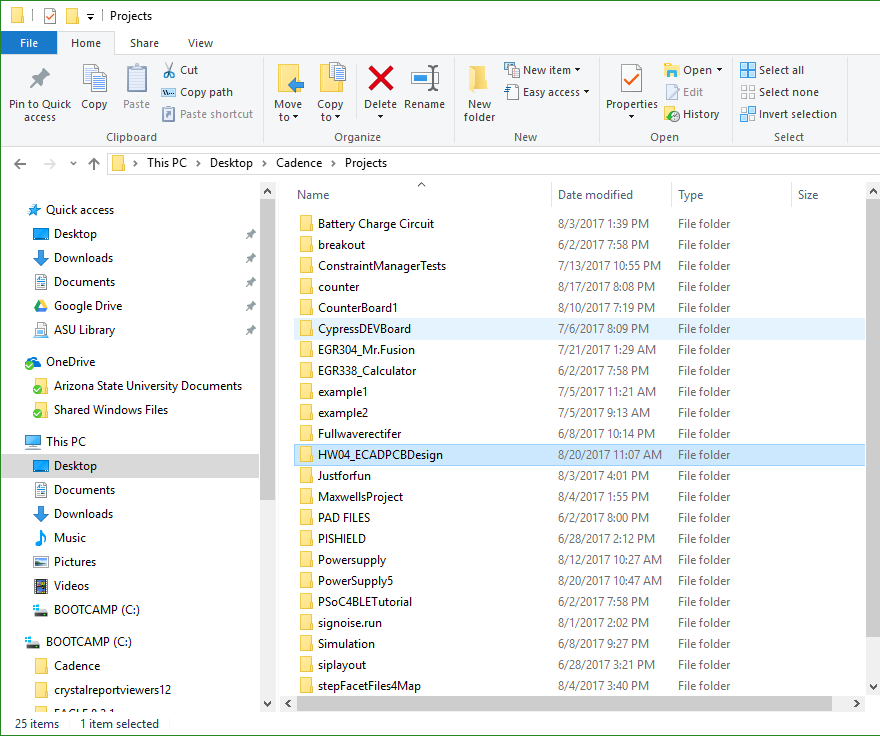Select the Battery Charge Circuit folder
Image resolution: width=880 pixels, height=736 pixels.
pyautogui.click(x=579, y=224)
